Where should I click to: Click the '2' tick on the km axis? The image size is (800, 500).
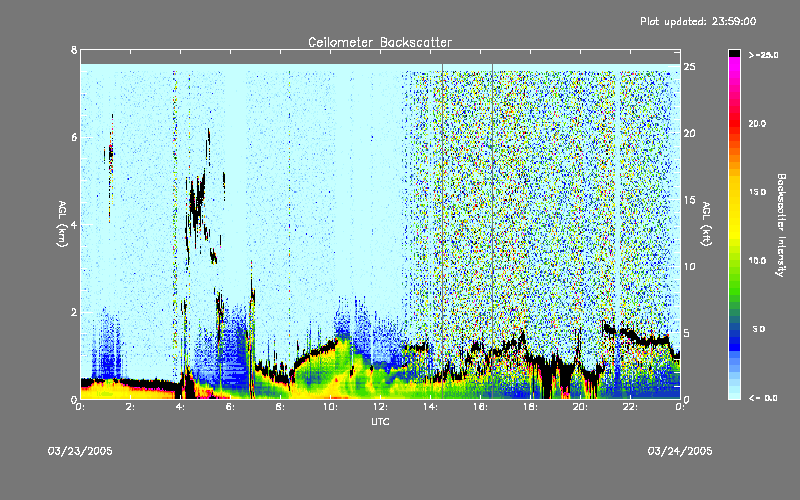click(74, 312)
